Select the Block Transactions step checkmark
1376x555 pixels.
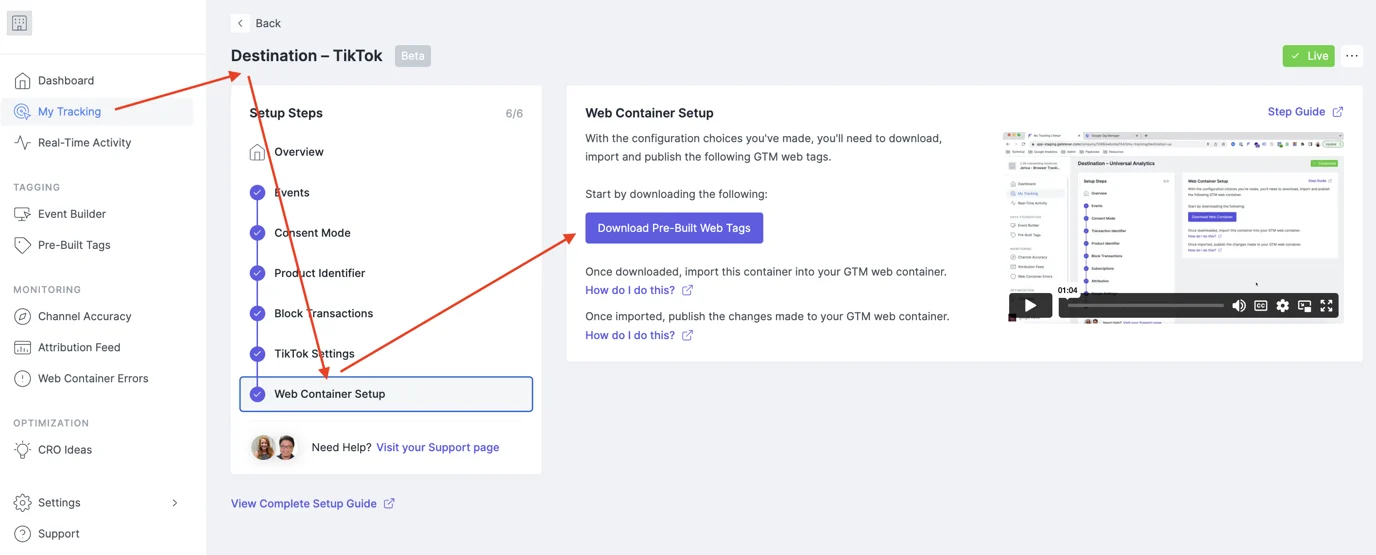(x=257, y=313)
